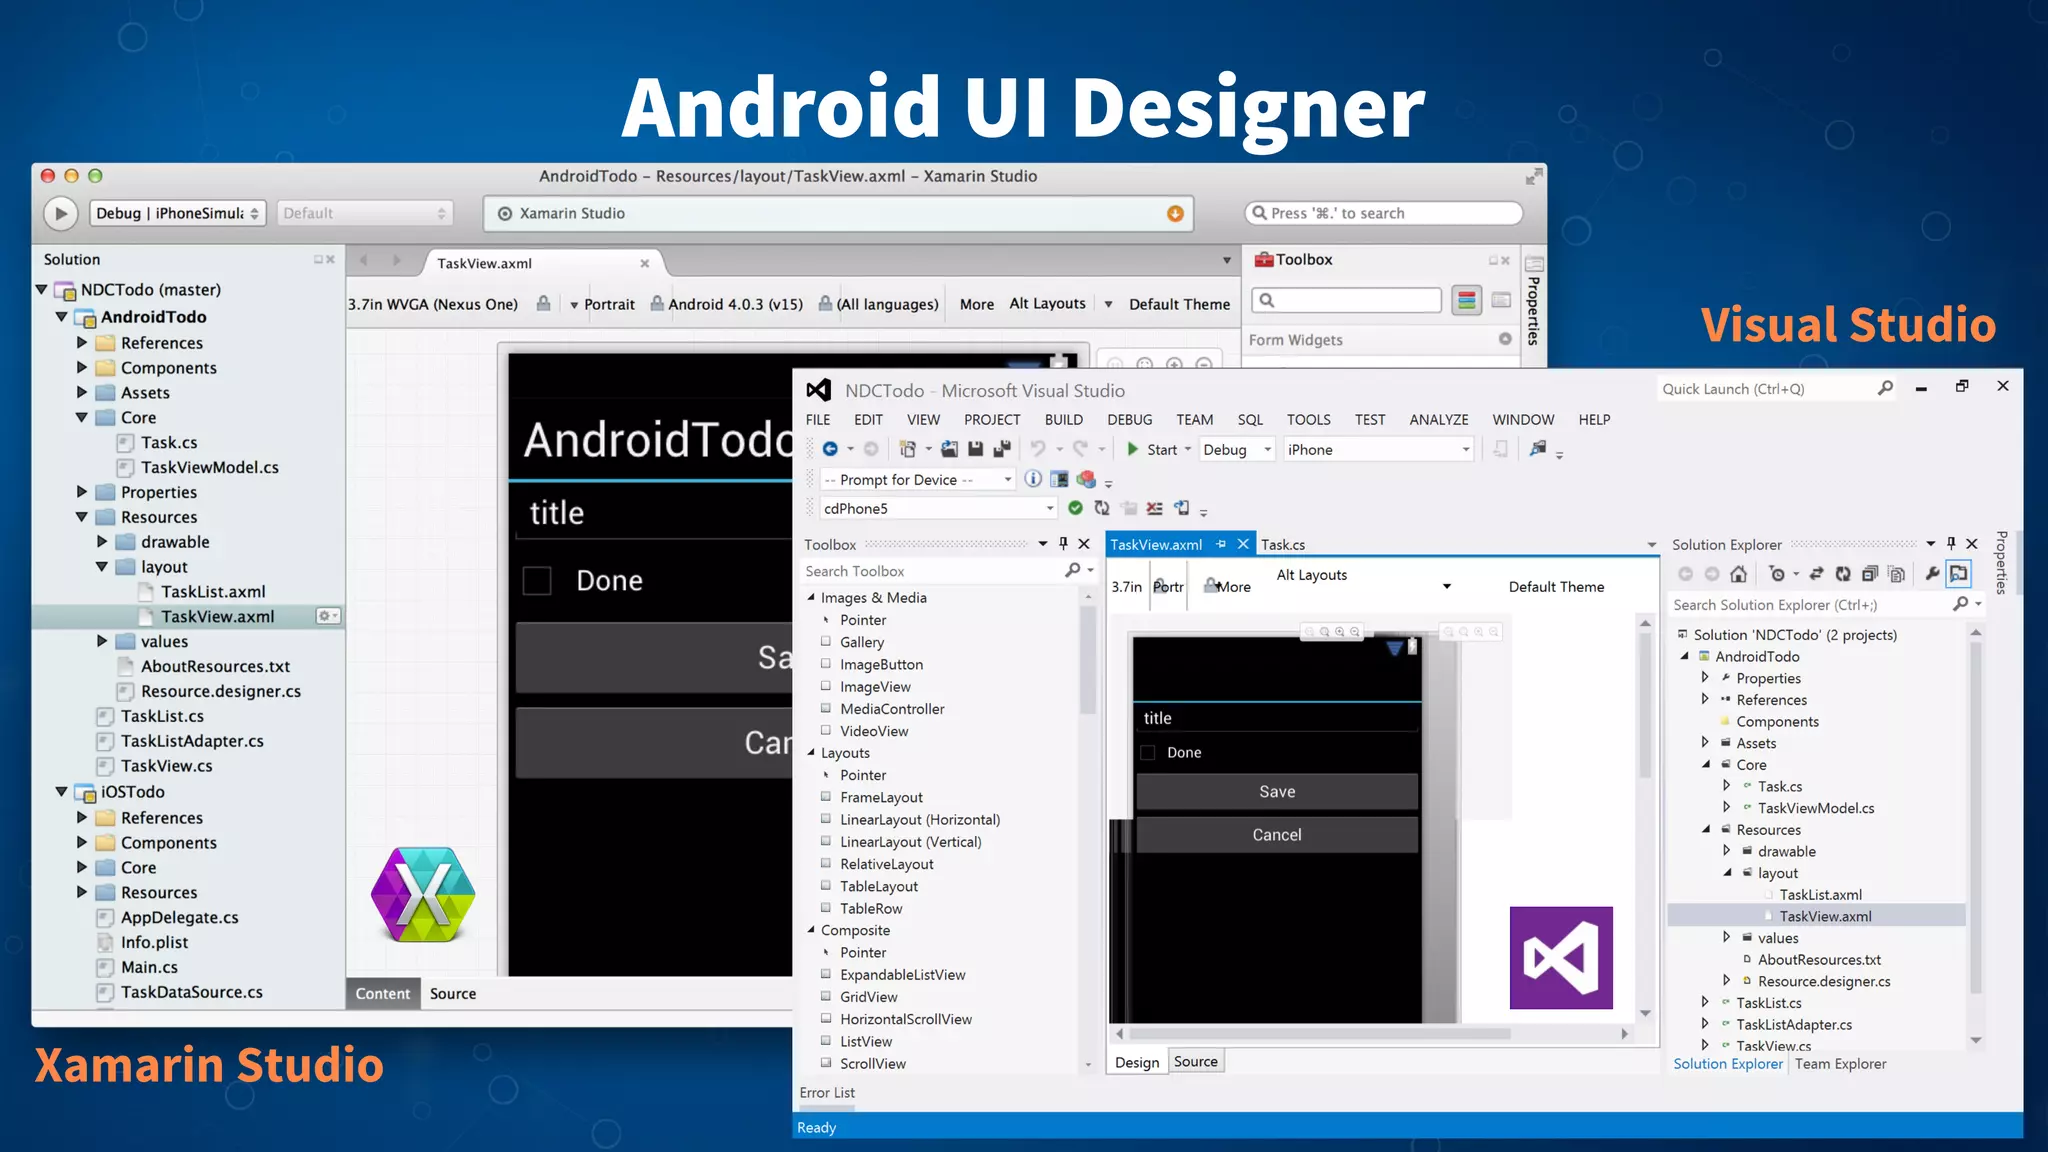
Task: Click the Refresh icon in Solution Explorer toolbar
Action: [x=1842, y=574]
